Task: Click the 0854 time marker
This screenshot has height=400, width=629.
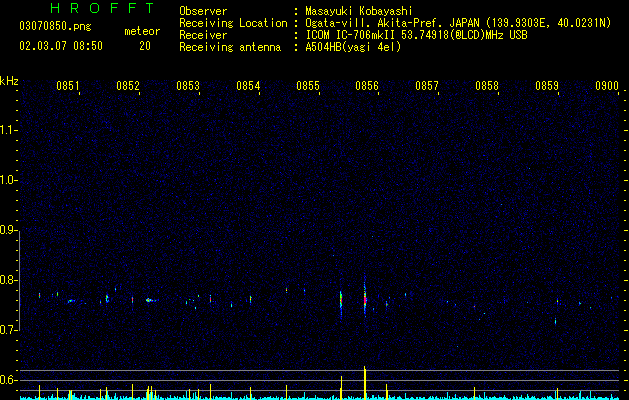Action: point(248,86)
